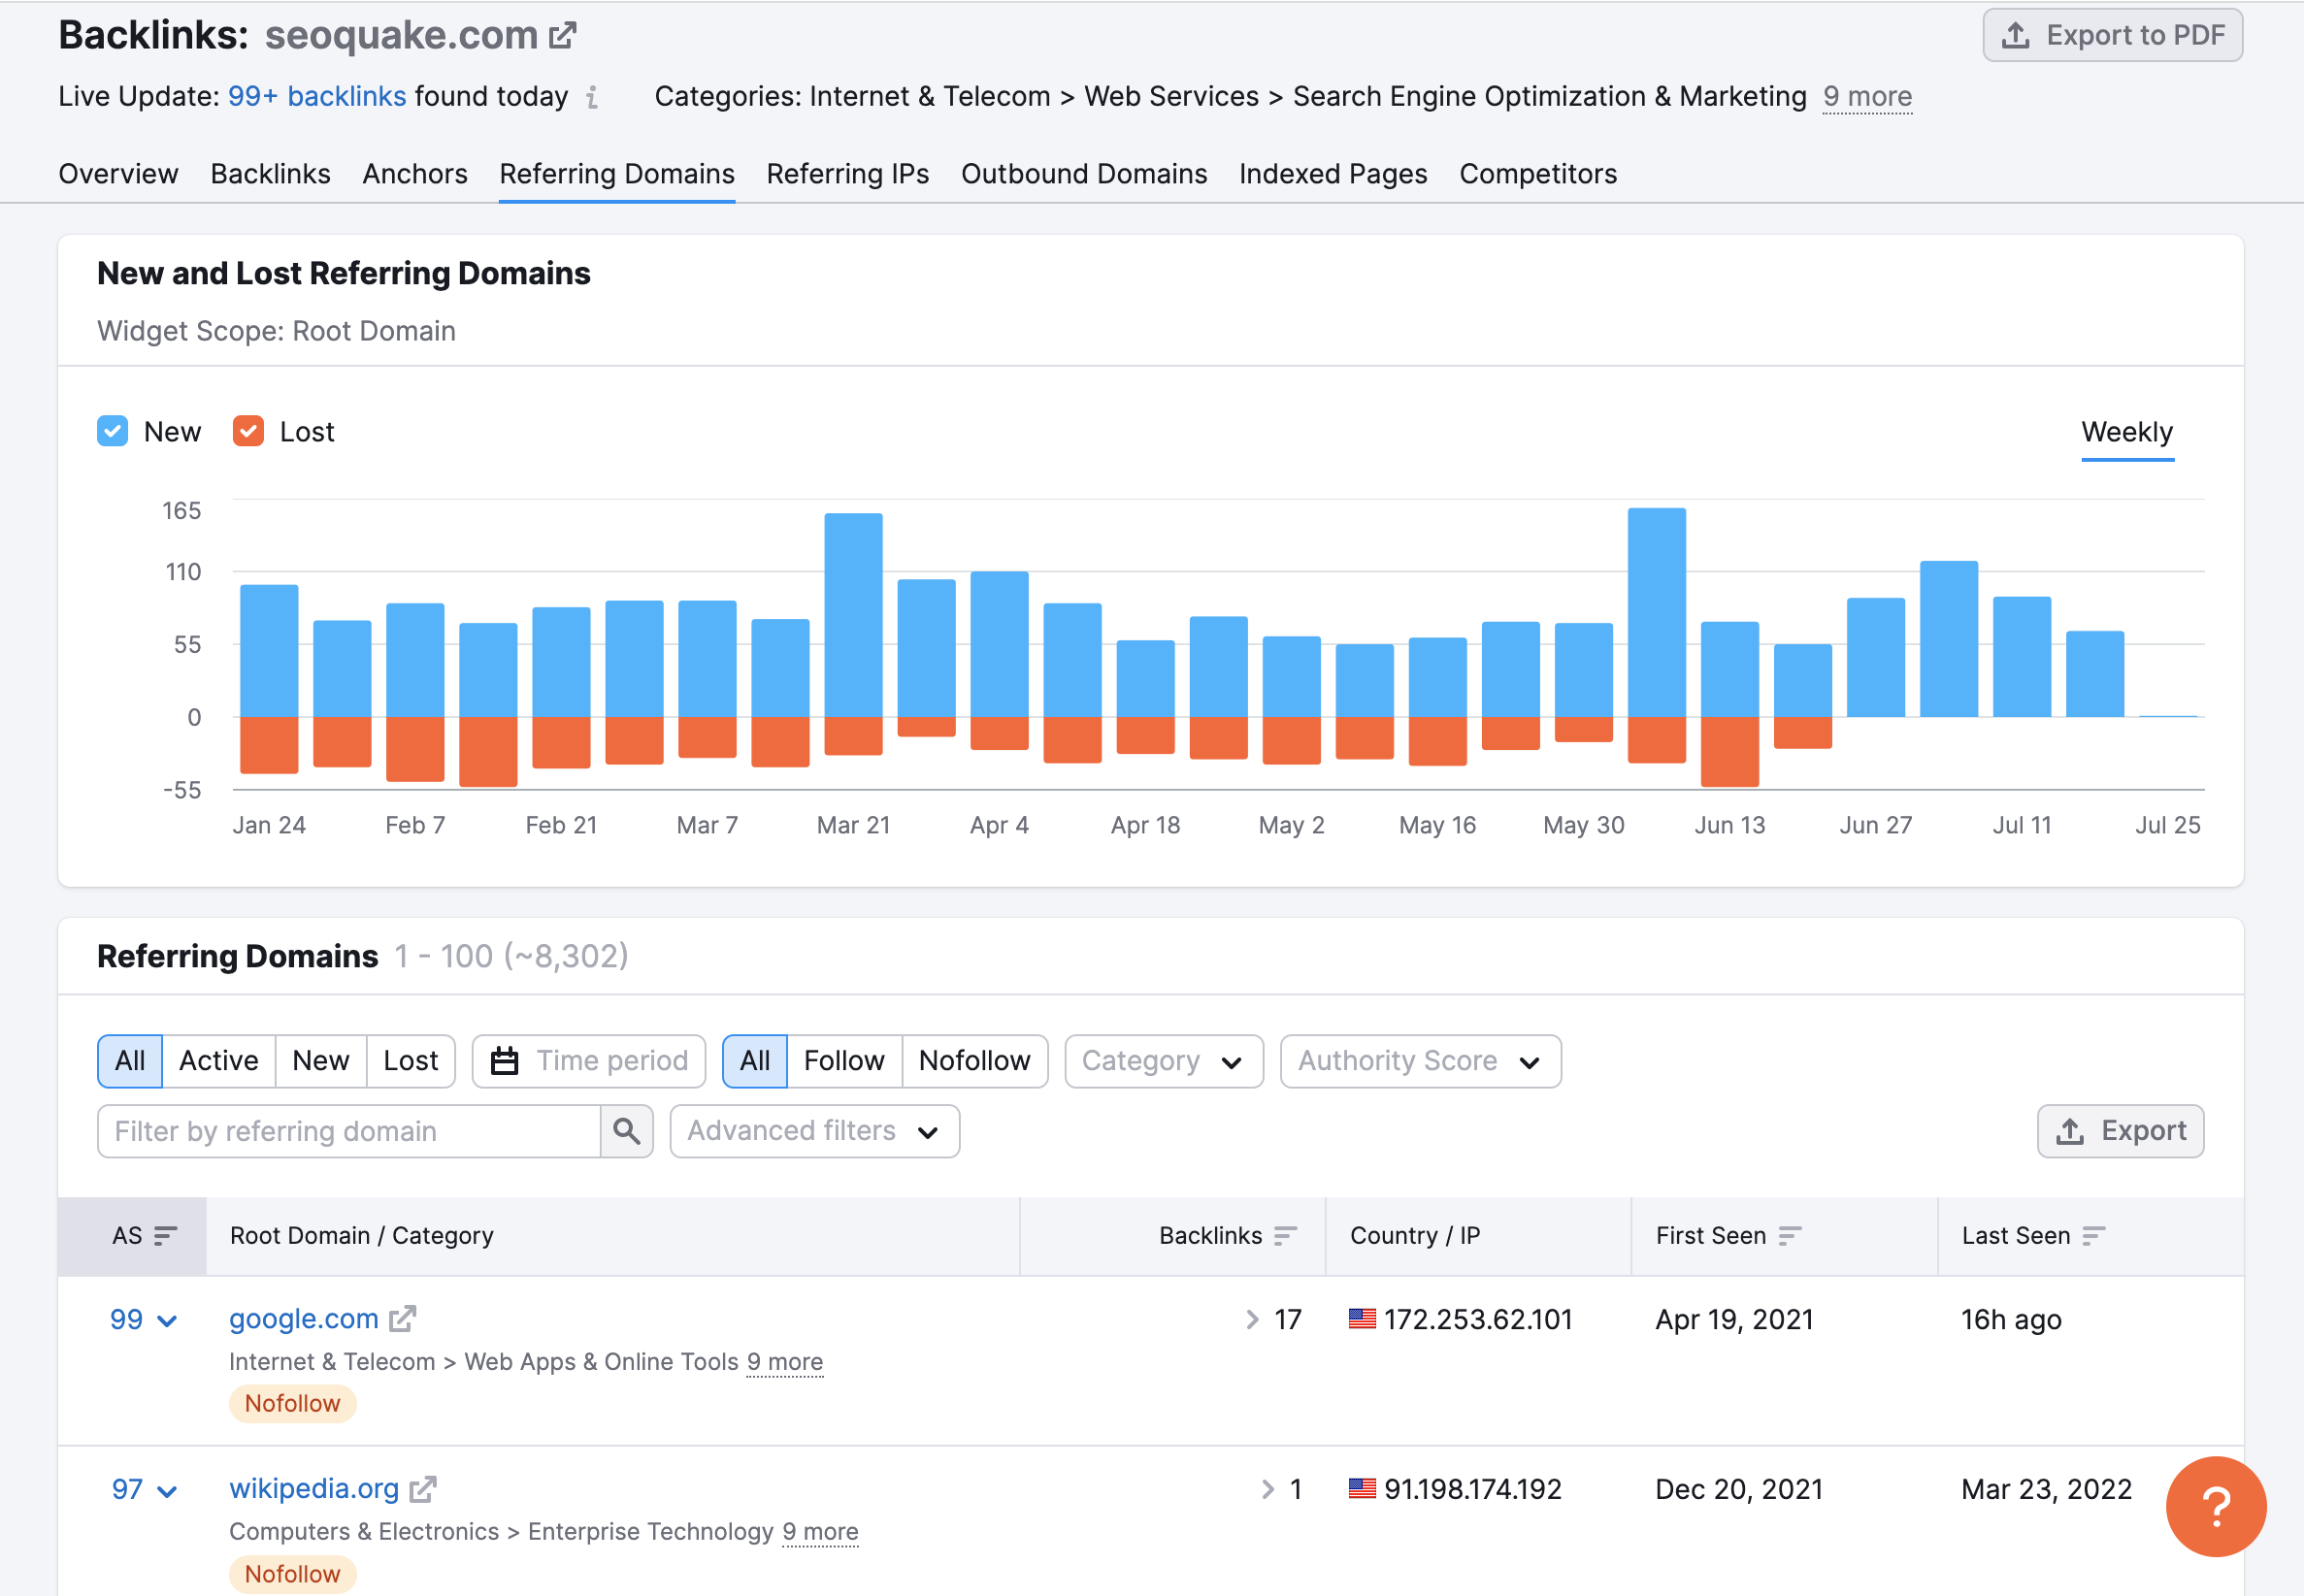Select the Lost status filter
The image size is (2304, 1596).
click(x=411, y=1061)
